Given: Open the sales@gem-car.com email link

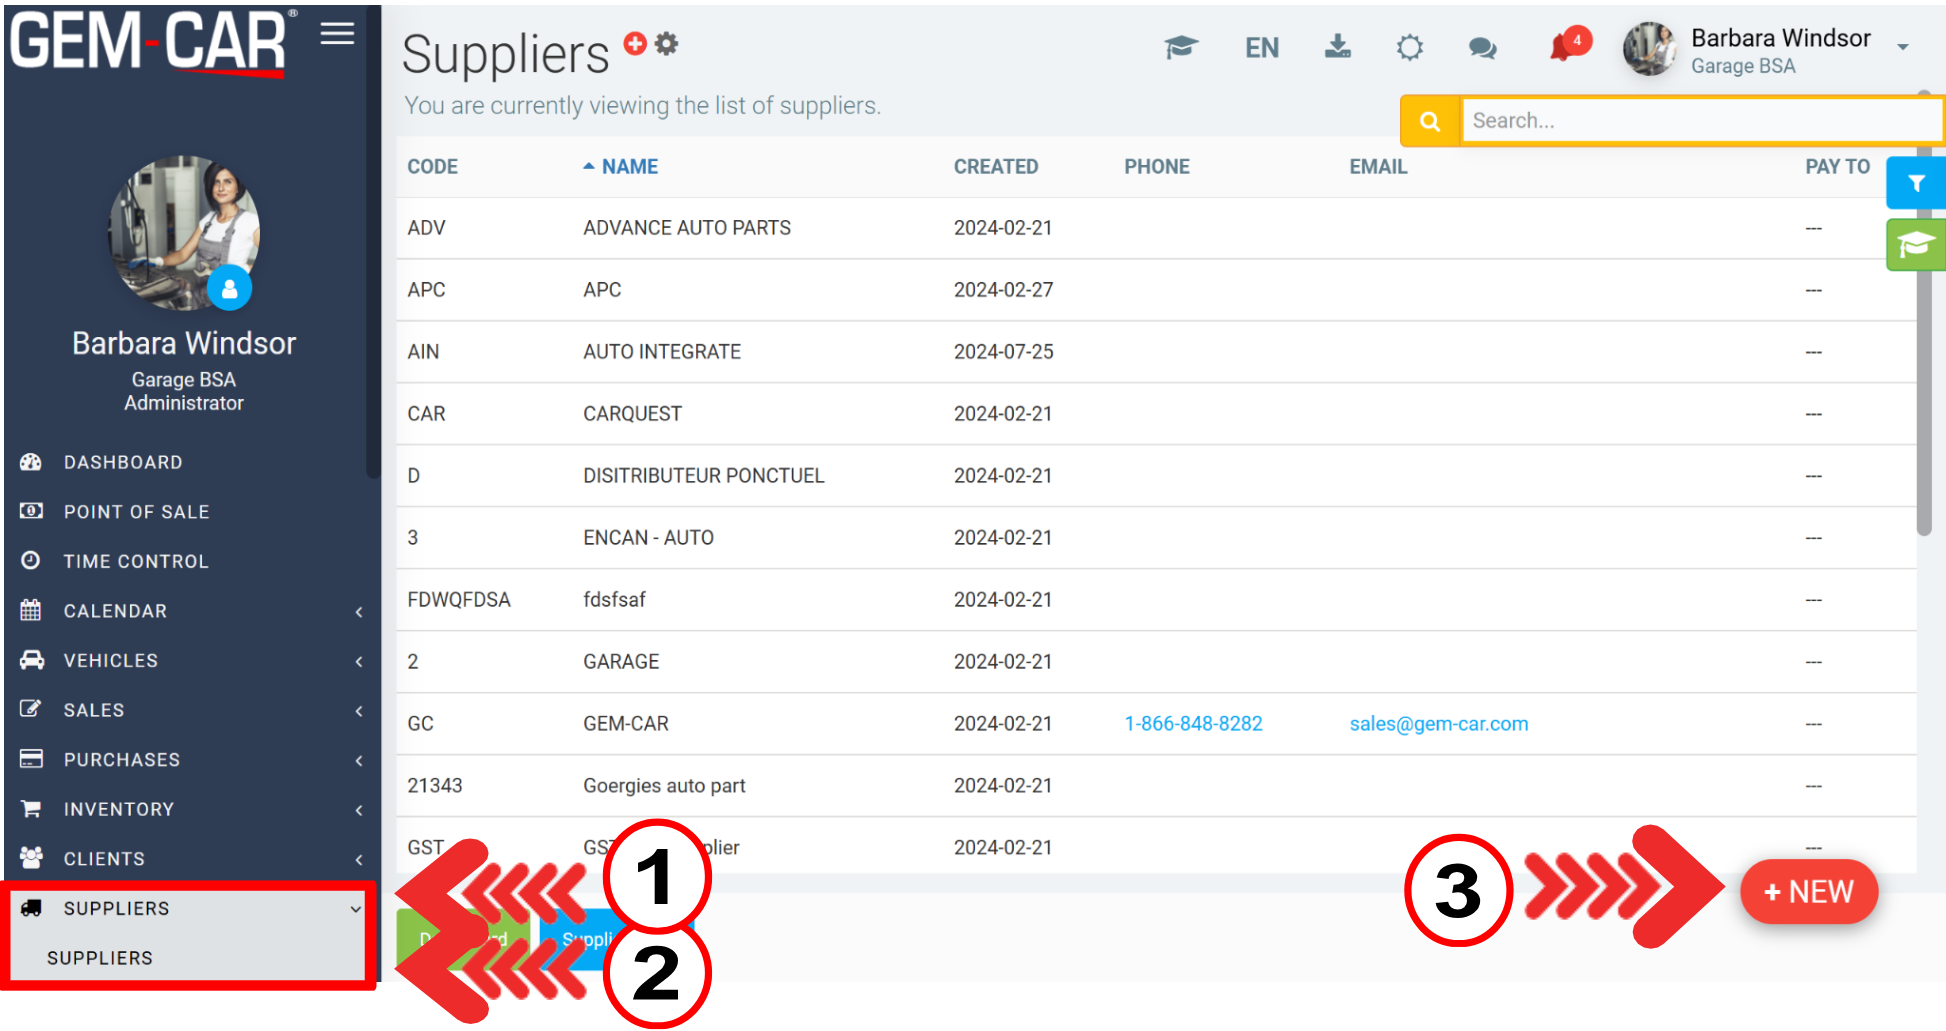Looking at the screenshot, I should pyautogui.click(x=1438, y=724).
